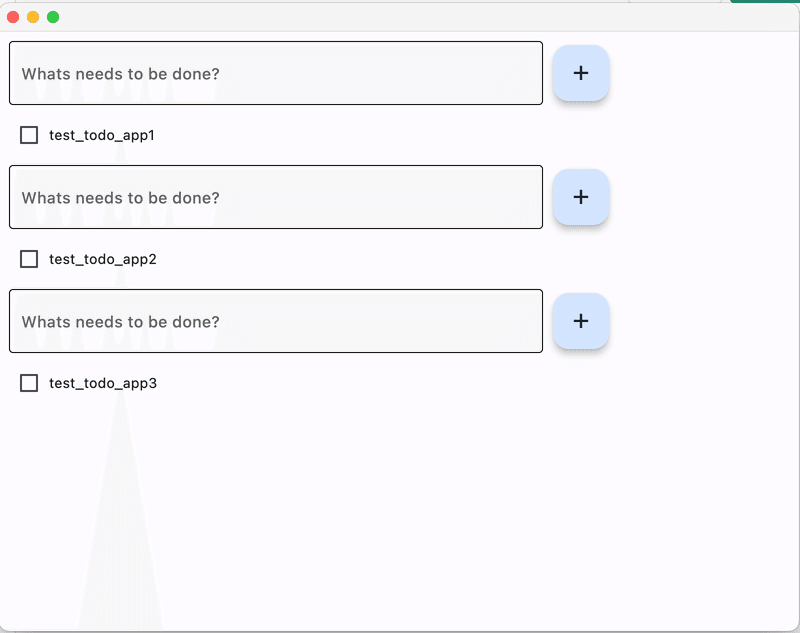Tick the checkbox for test_todo_app2
This screenshot has height=633, width=800.
tap(29, 259)
